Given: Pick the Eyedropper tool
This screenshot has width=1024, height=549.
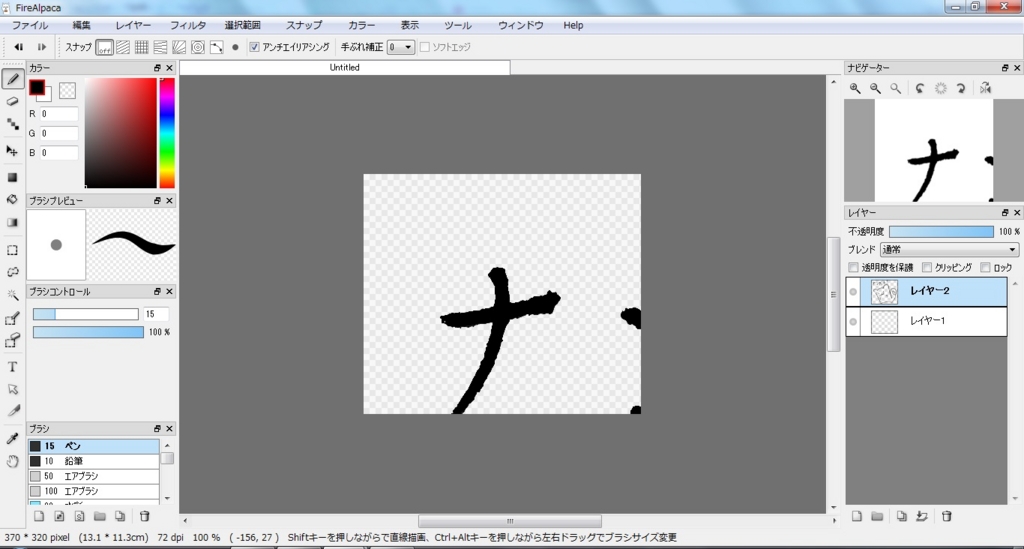Looking at the screenshot, I should pyautogui.click(x=12, y=439).
